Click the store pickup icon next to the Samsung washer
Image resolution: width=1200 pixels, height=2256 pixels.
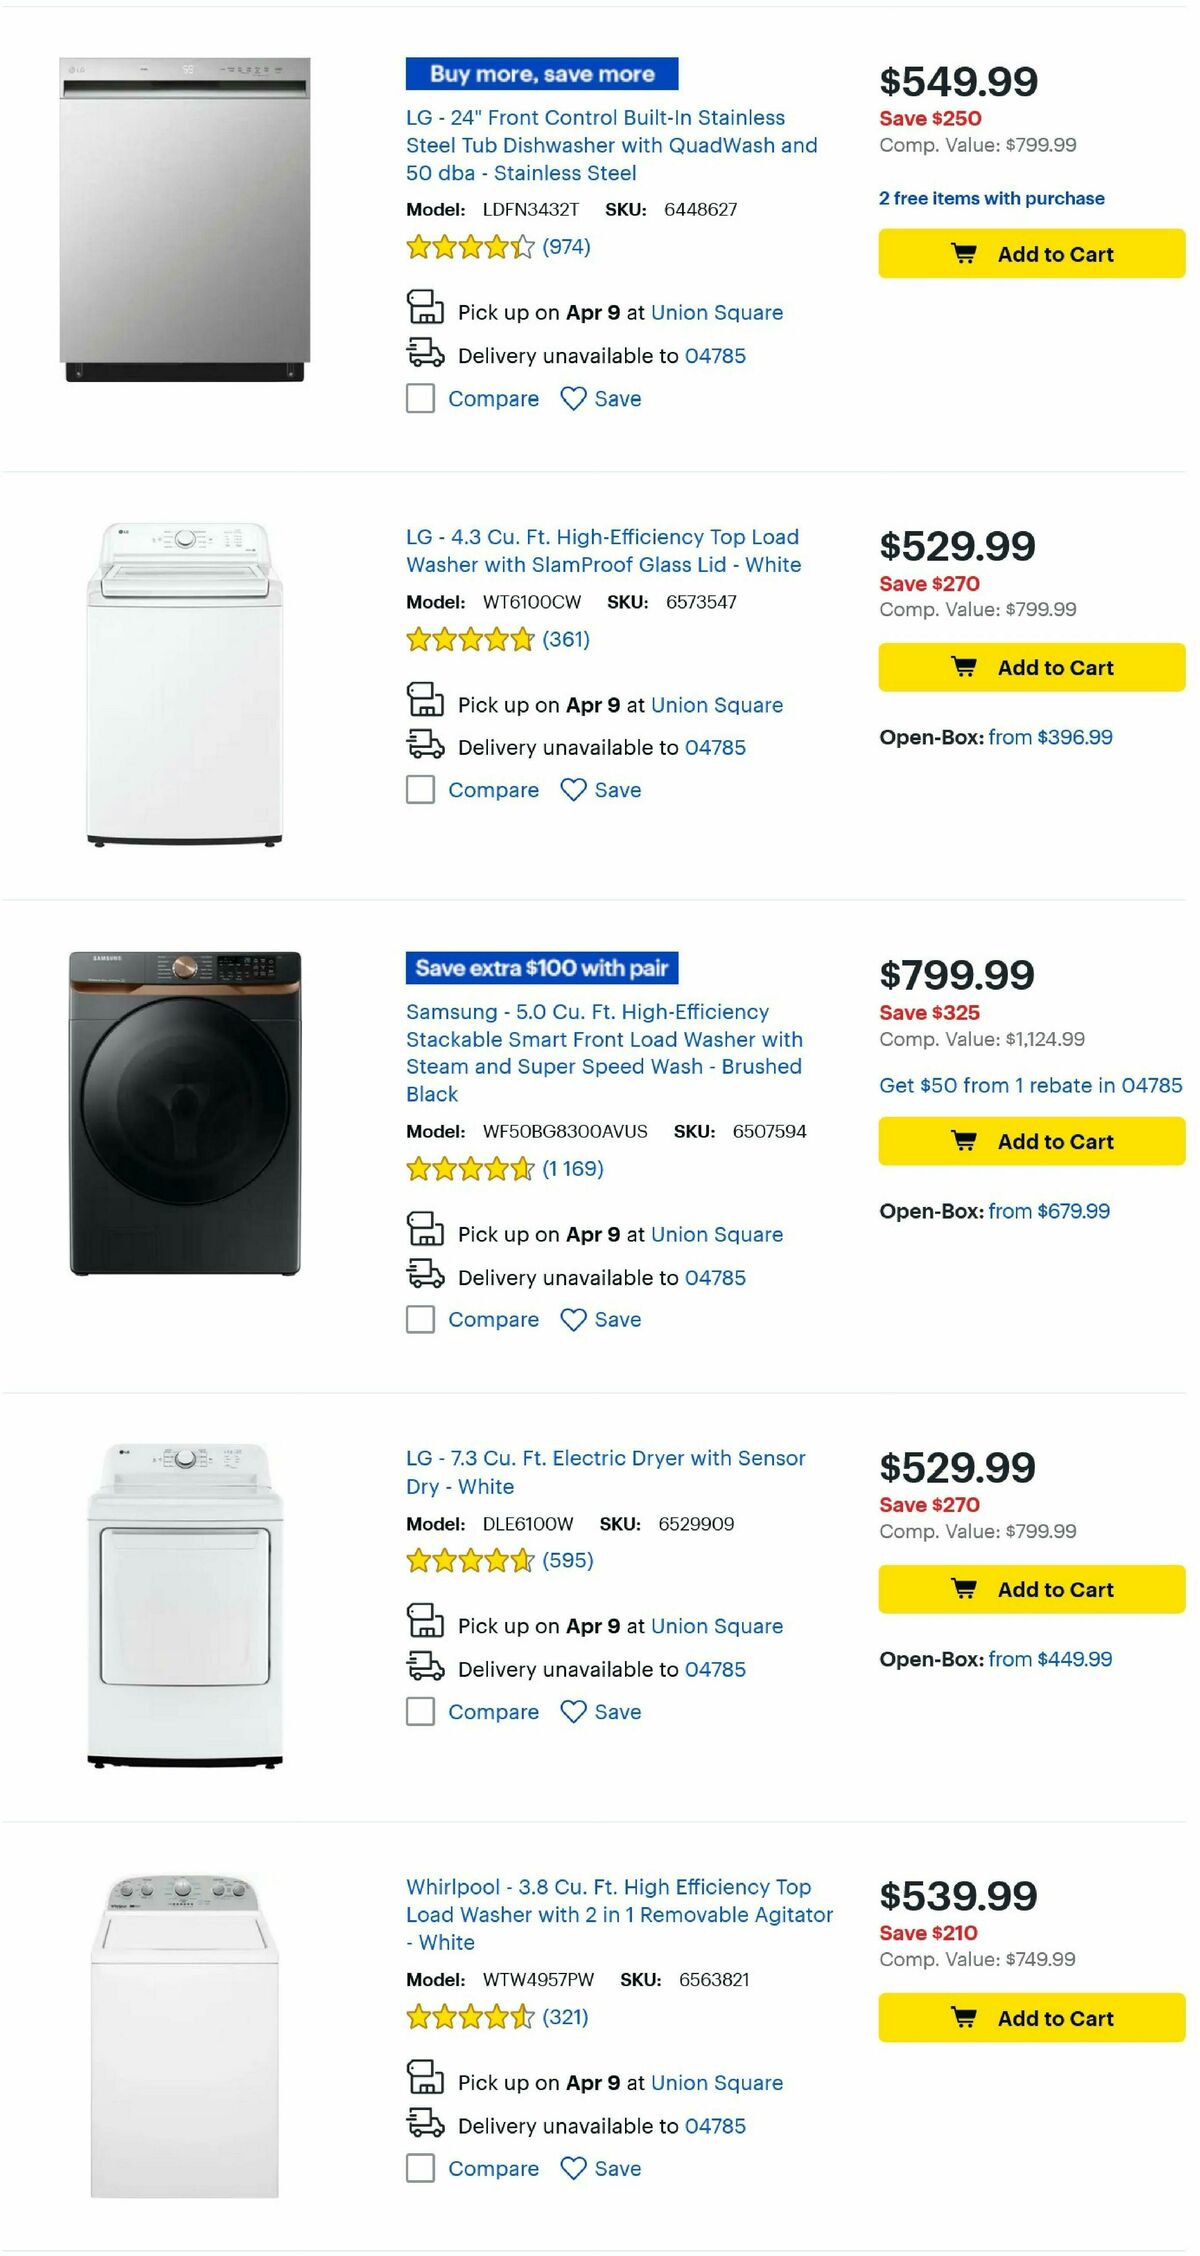[x=427, y=1233]
